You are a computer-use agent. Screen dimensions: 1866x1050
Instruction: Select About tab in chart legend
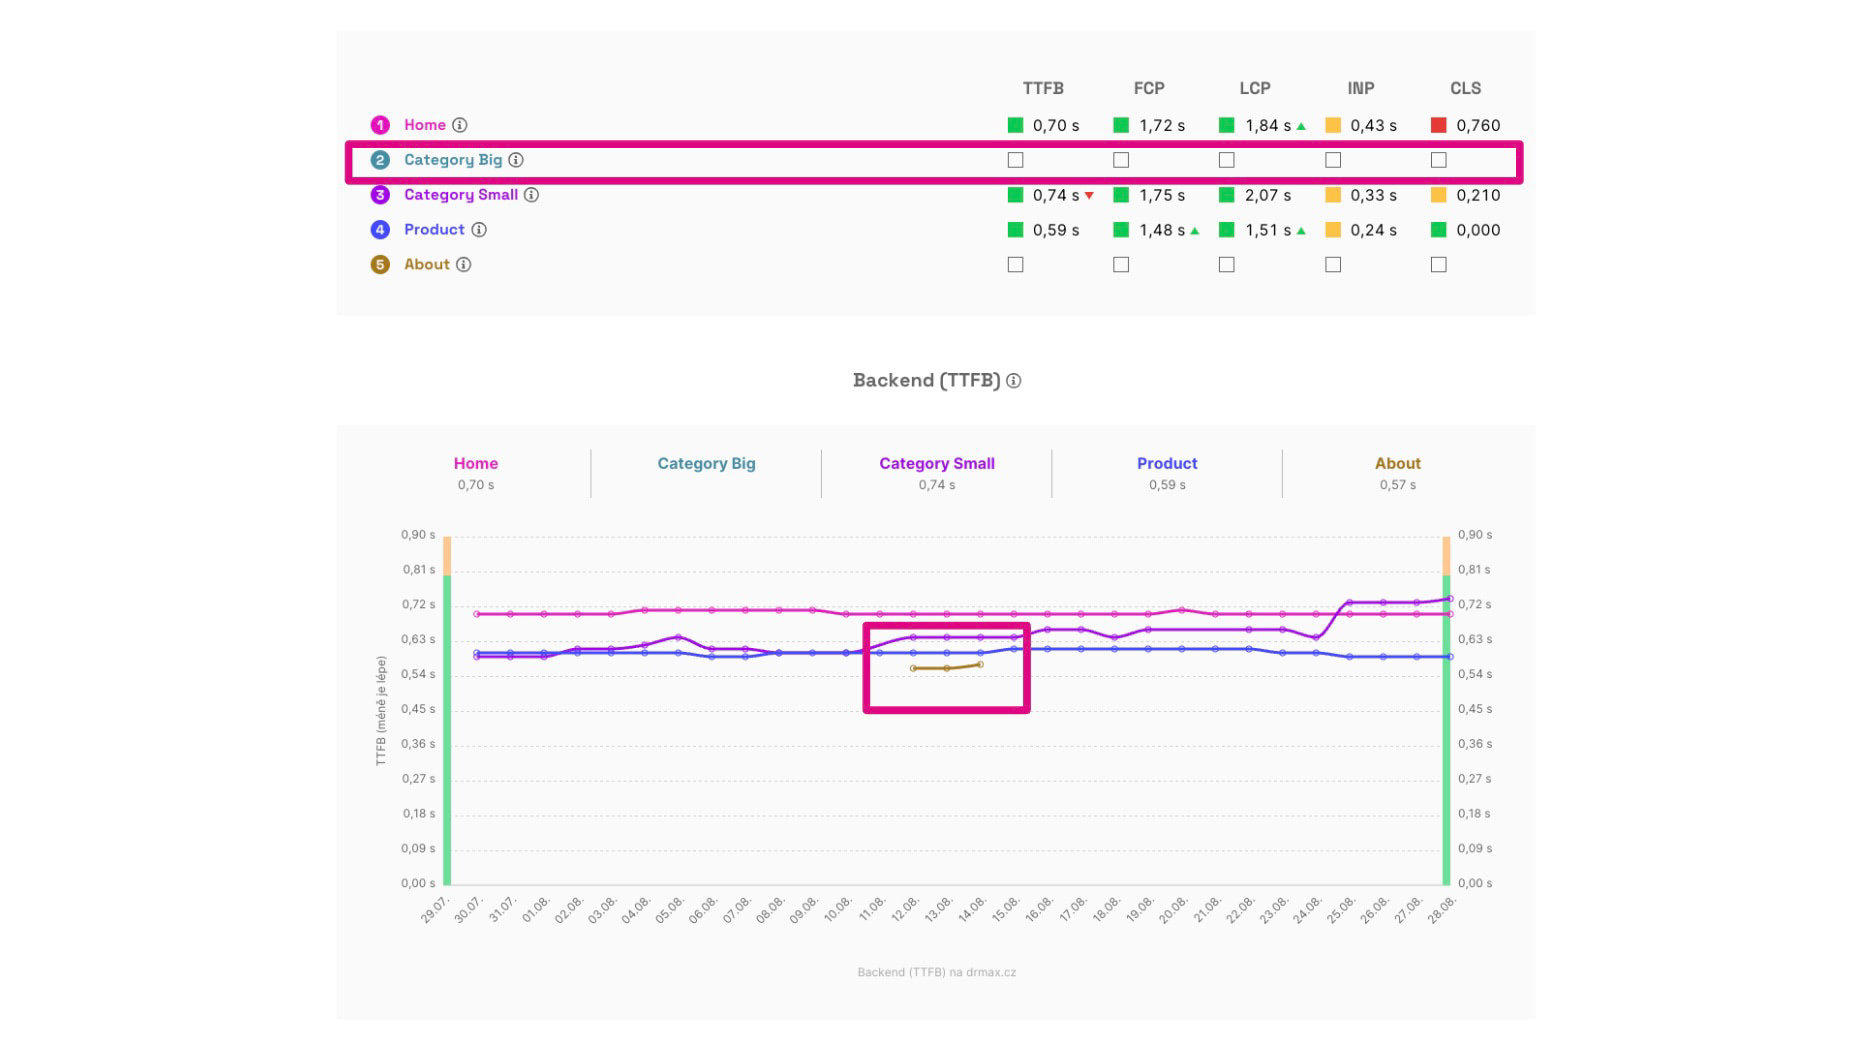pyautogui.click(x=1397, y=472)
